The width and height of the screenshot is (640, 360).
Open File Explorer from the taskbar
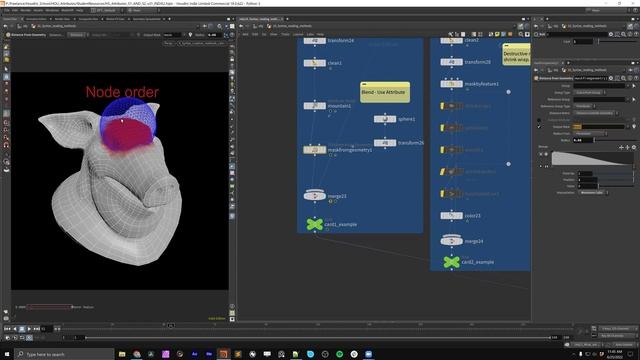[x=122, y=354]
